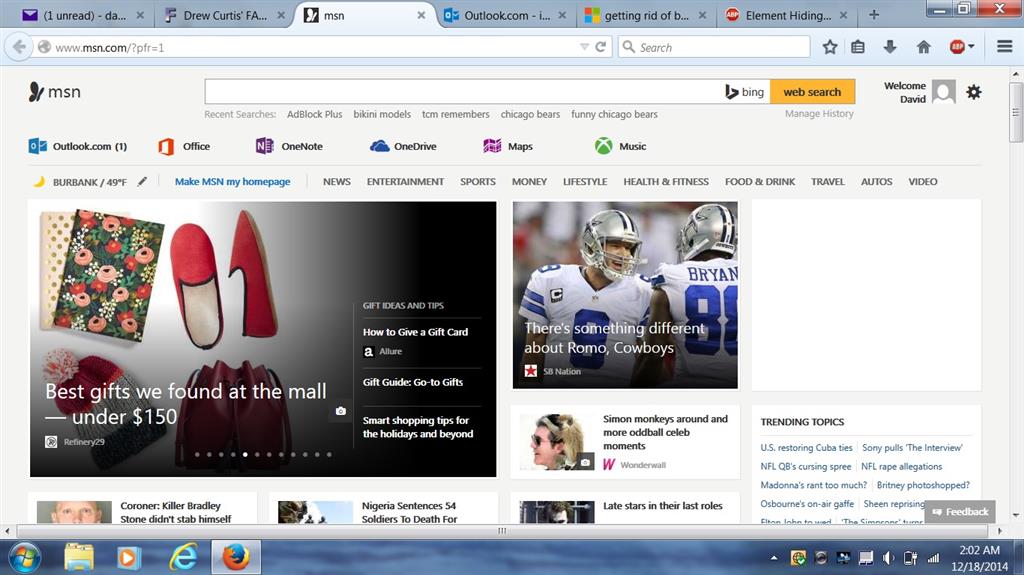
Task: Open MSN settings gear icon
Action: coord(974,92)
